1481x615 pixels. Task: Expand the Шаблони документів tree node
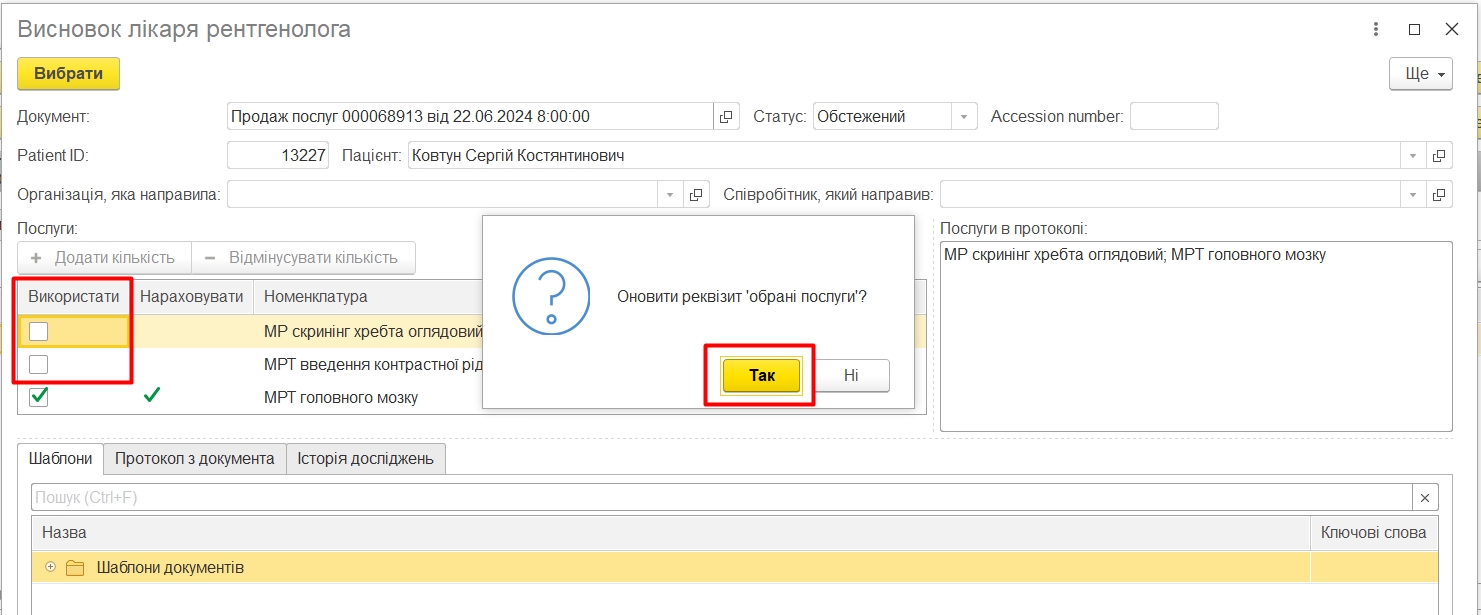click(51, 567)
